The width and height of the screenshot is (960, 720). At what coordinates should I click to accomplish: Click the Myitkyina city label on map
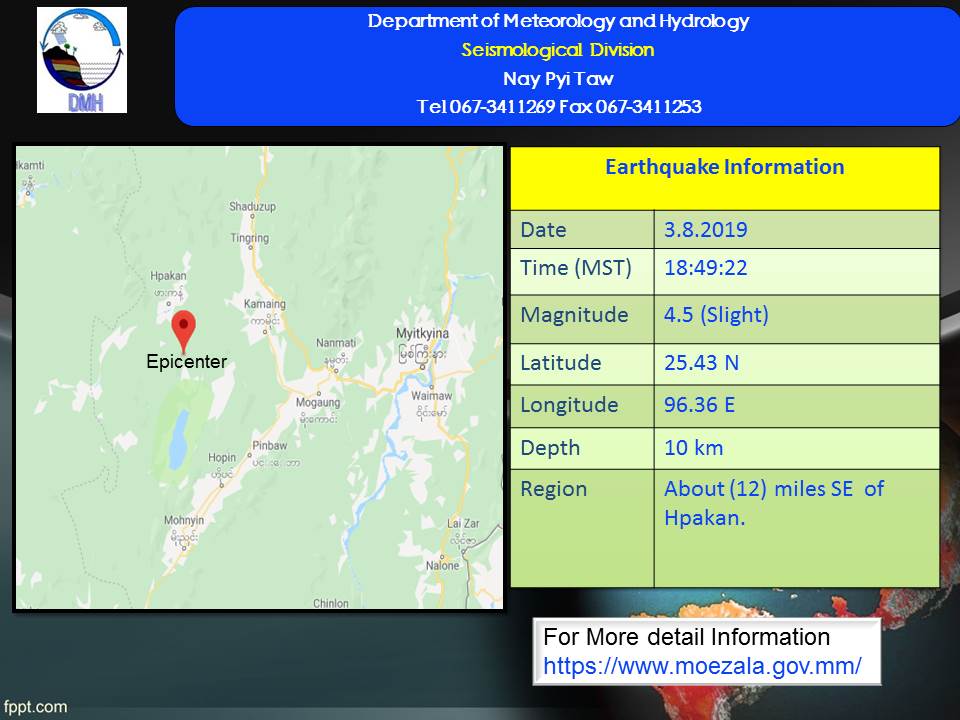point(422,334)
